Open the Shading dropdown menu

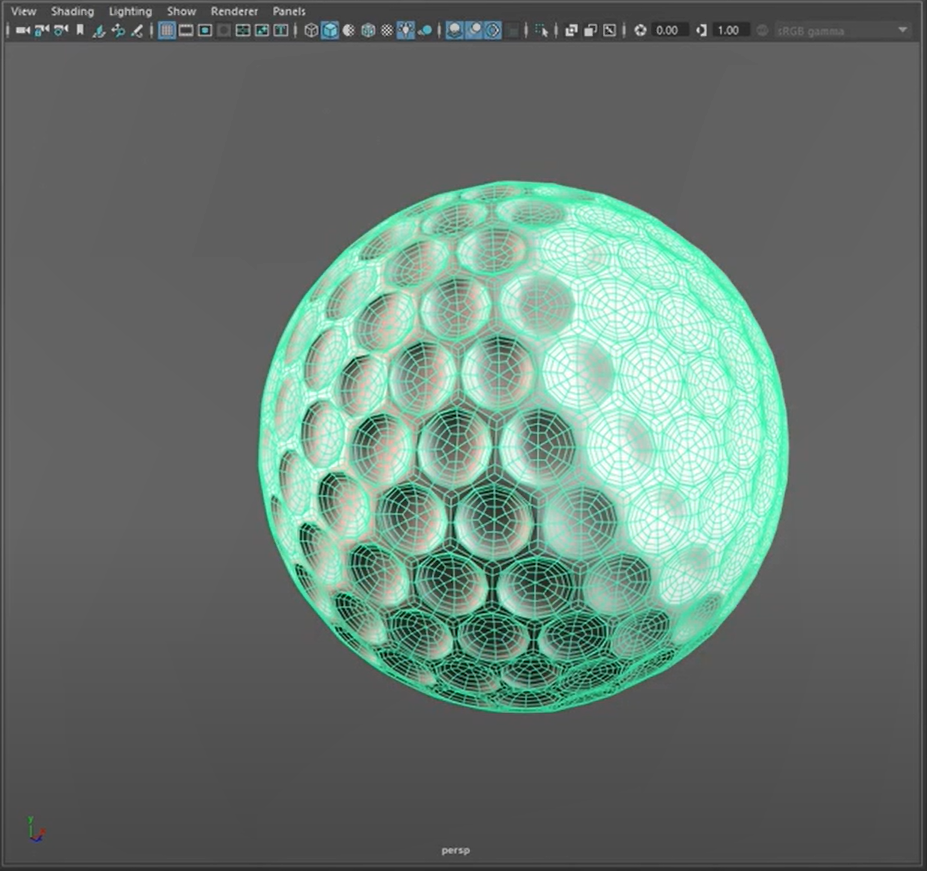click(72, 11)
